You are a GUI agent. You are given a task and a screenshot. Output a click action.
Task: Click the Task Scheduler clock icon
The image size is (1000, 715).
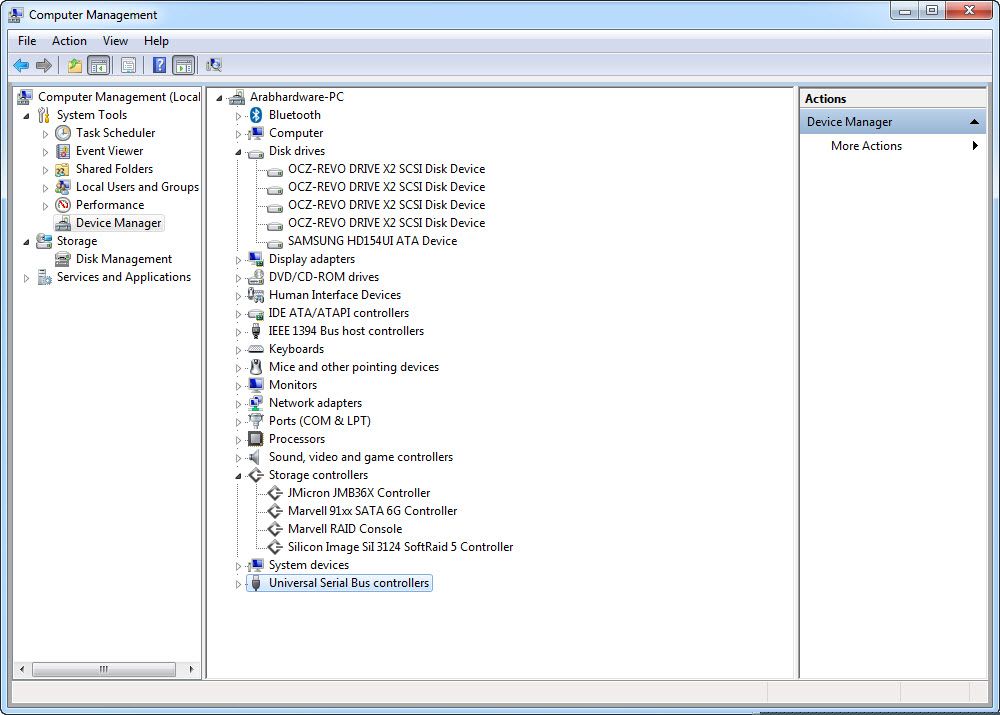[63, 133]
